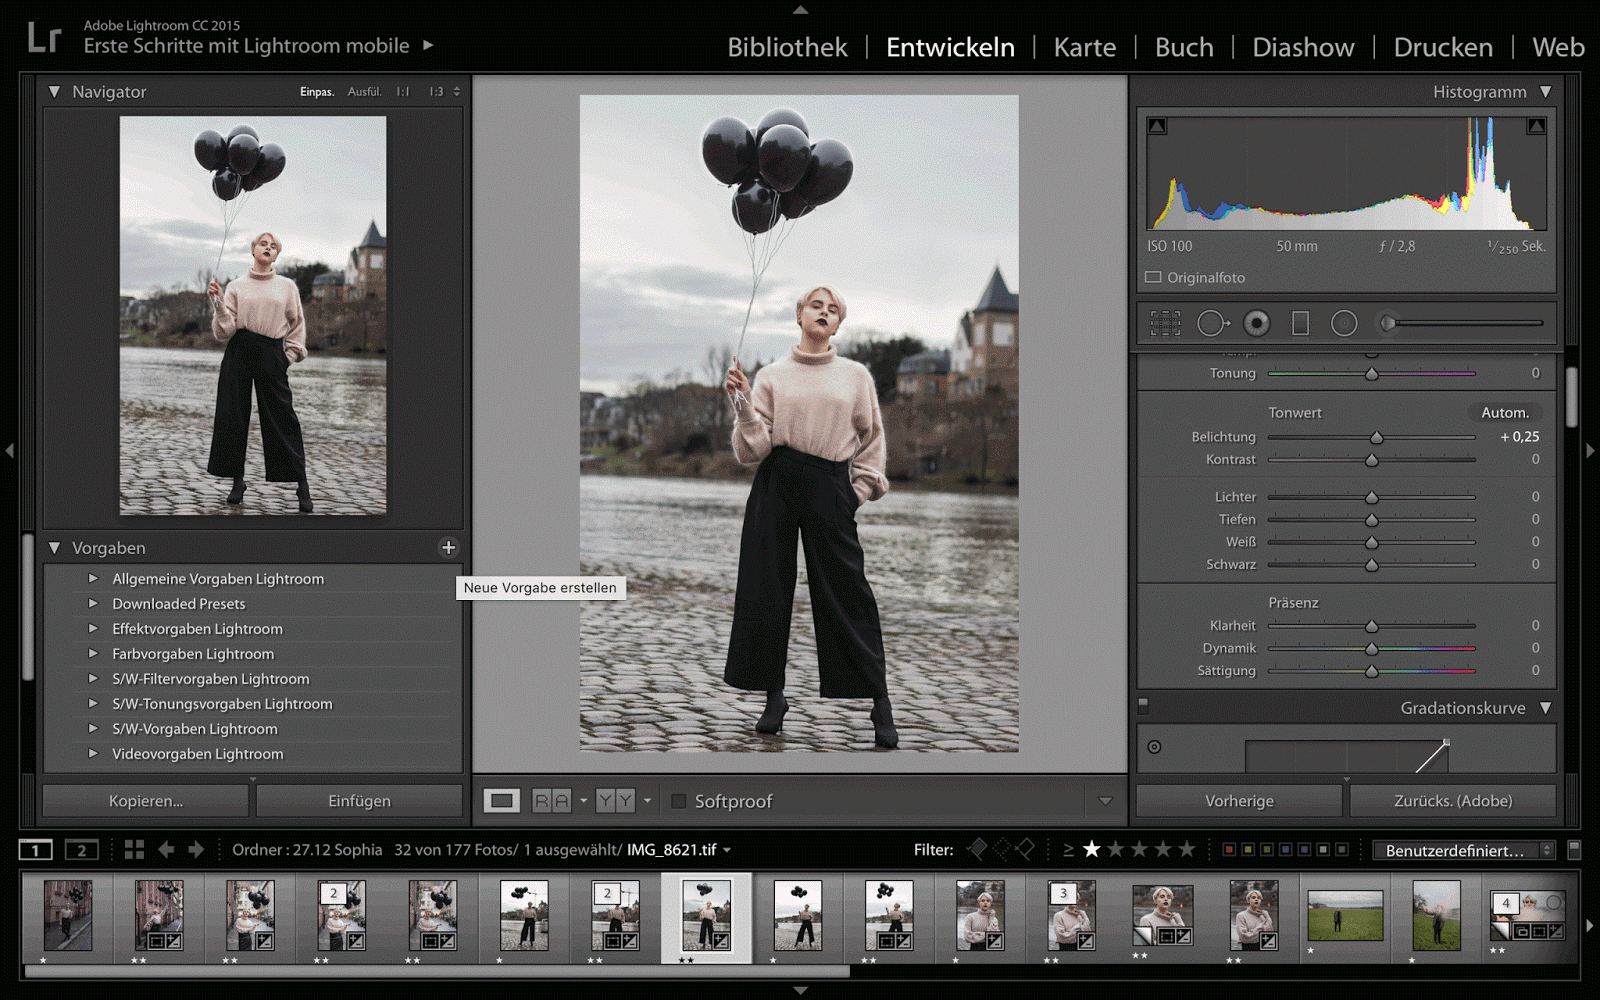This screenshot has height=1000, width=1600.
Task: Click the Autom. tone button
Action: click(x=1505, y=412)
